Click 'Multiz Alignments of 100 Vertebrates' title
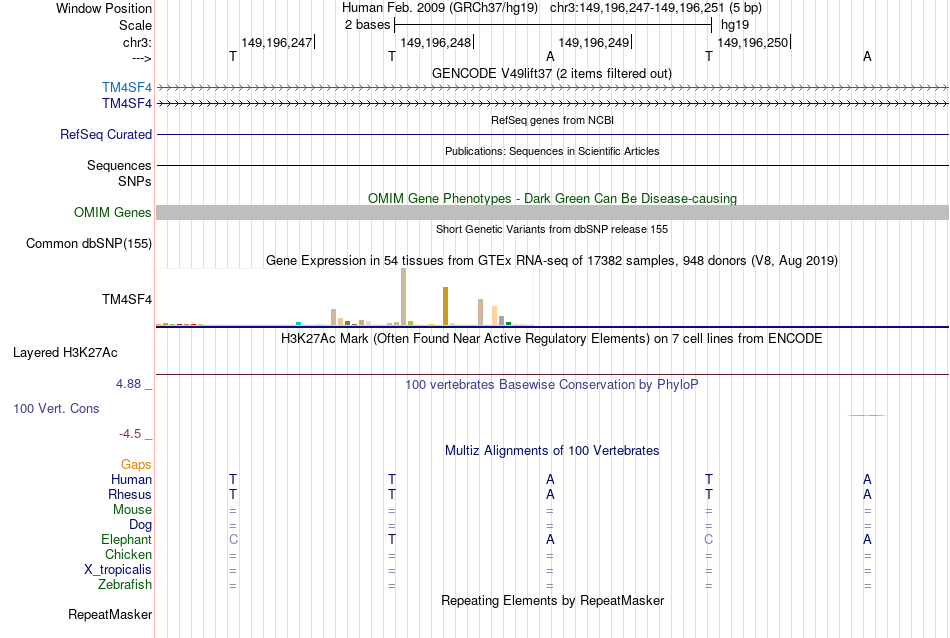 [x=552, y=451]
